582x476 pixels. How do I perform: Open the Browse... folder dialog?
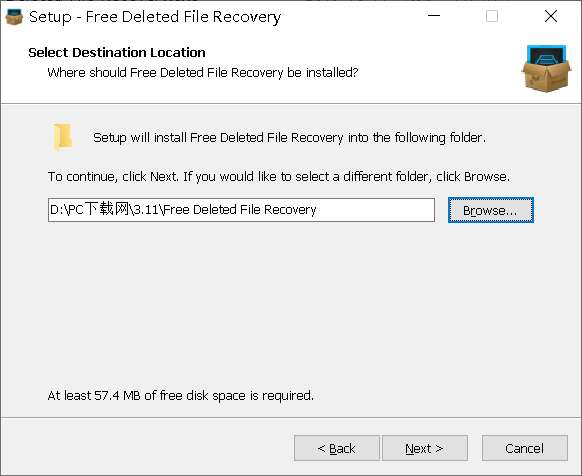[x=491, y=210]
